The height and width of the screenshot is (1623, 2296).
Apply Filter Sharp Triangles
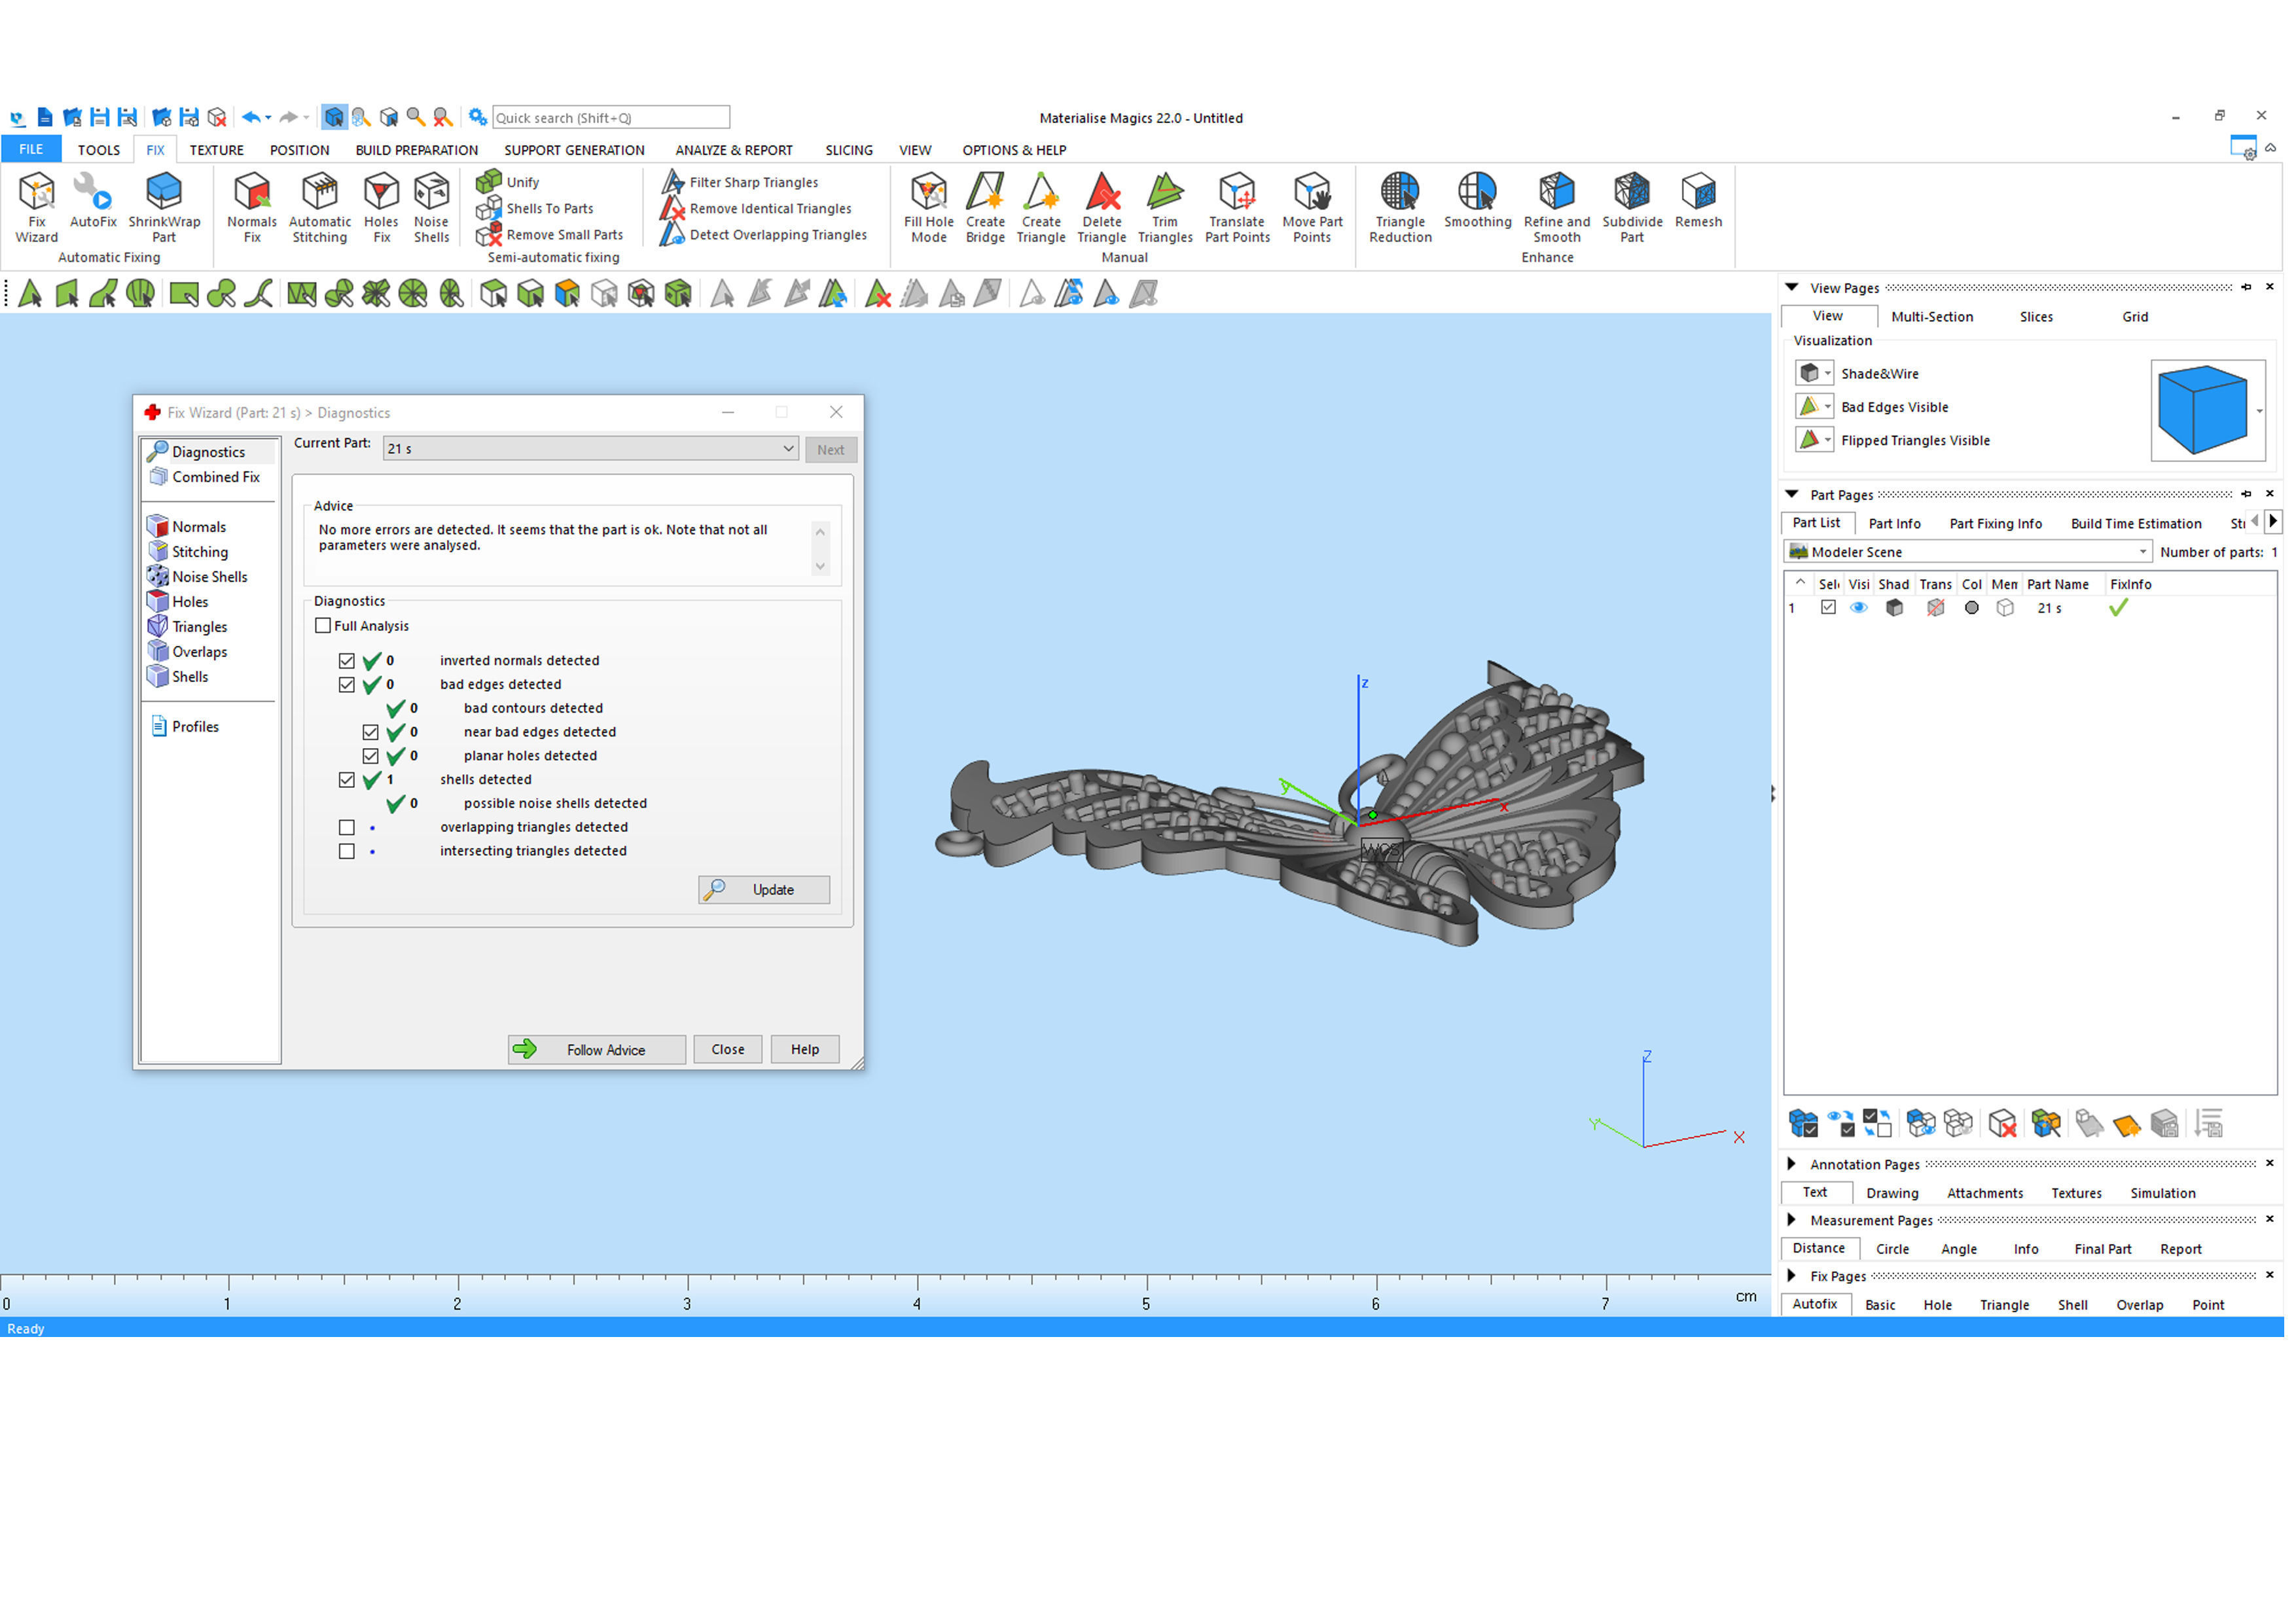click(740, 182)
